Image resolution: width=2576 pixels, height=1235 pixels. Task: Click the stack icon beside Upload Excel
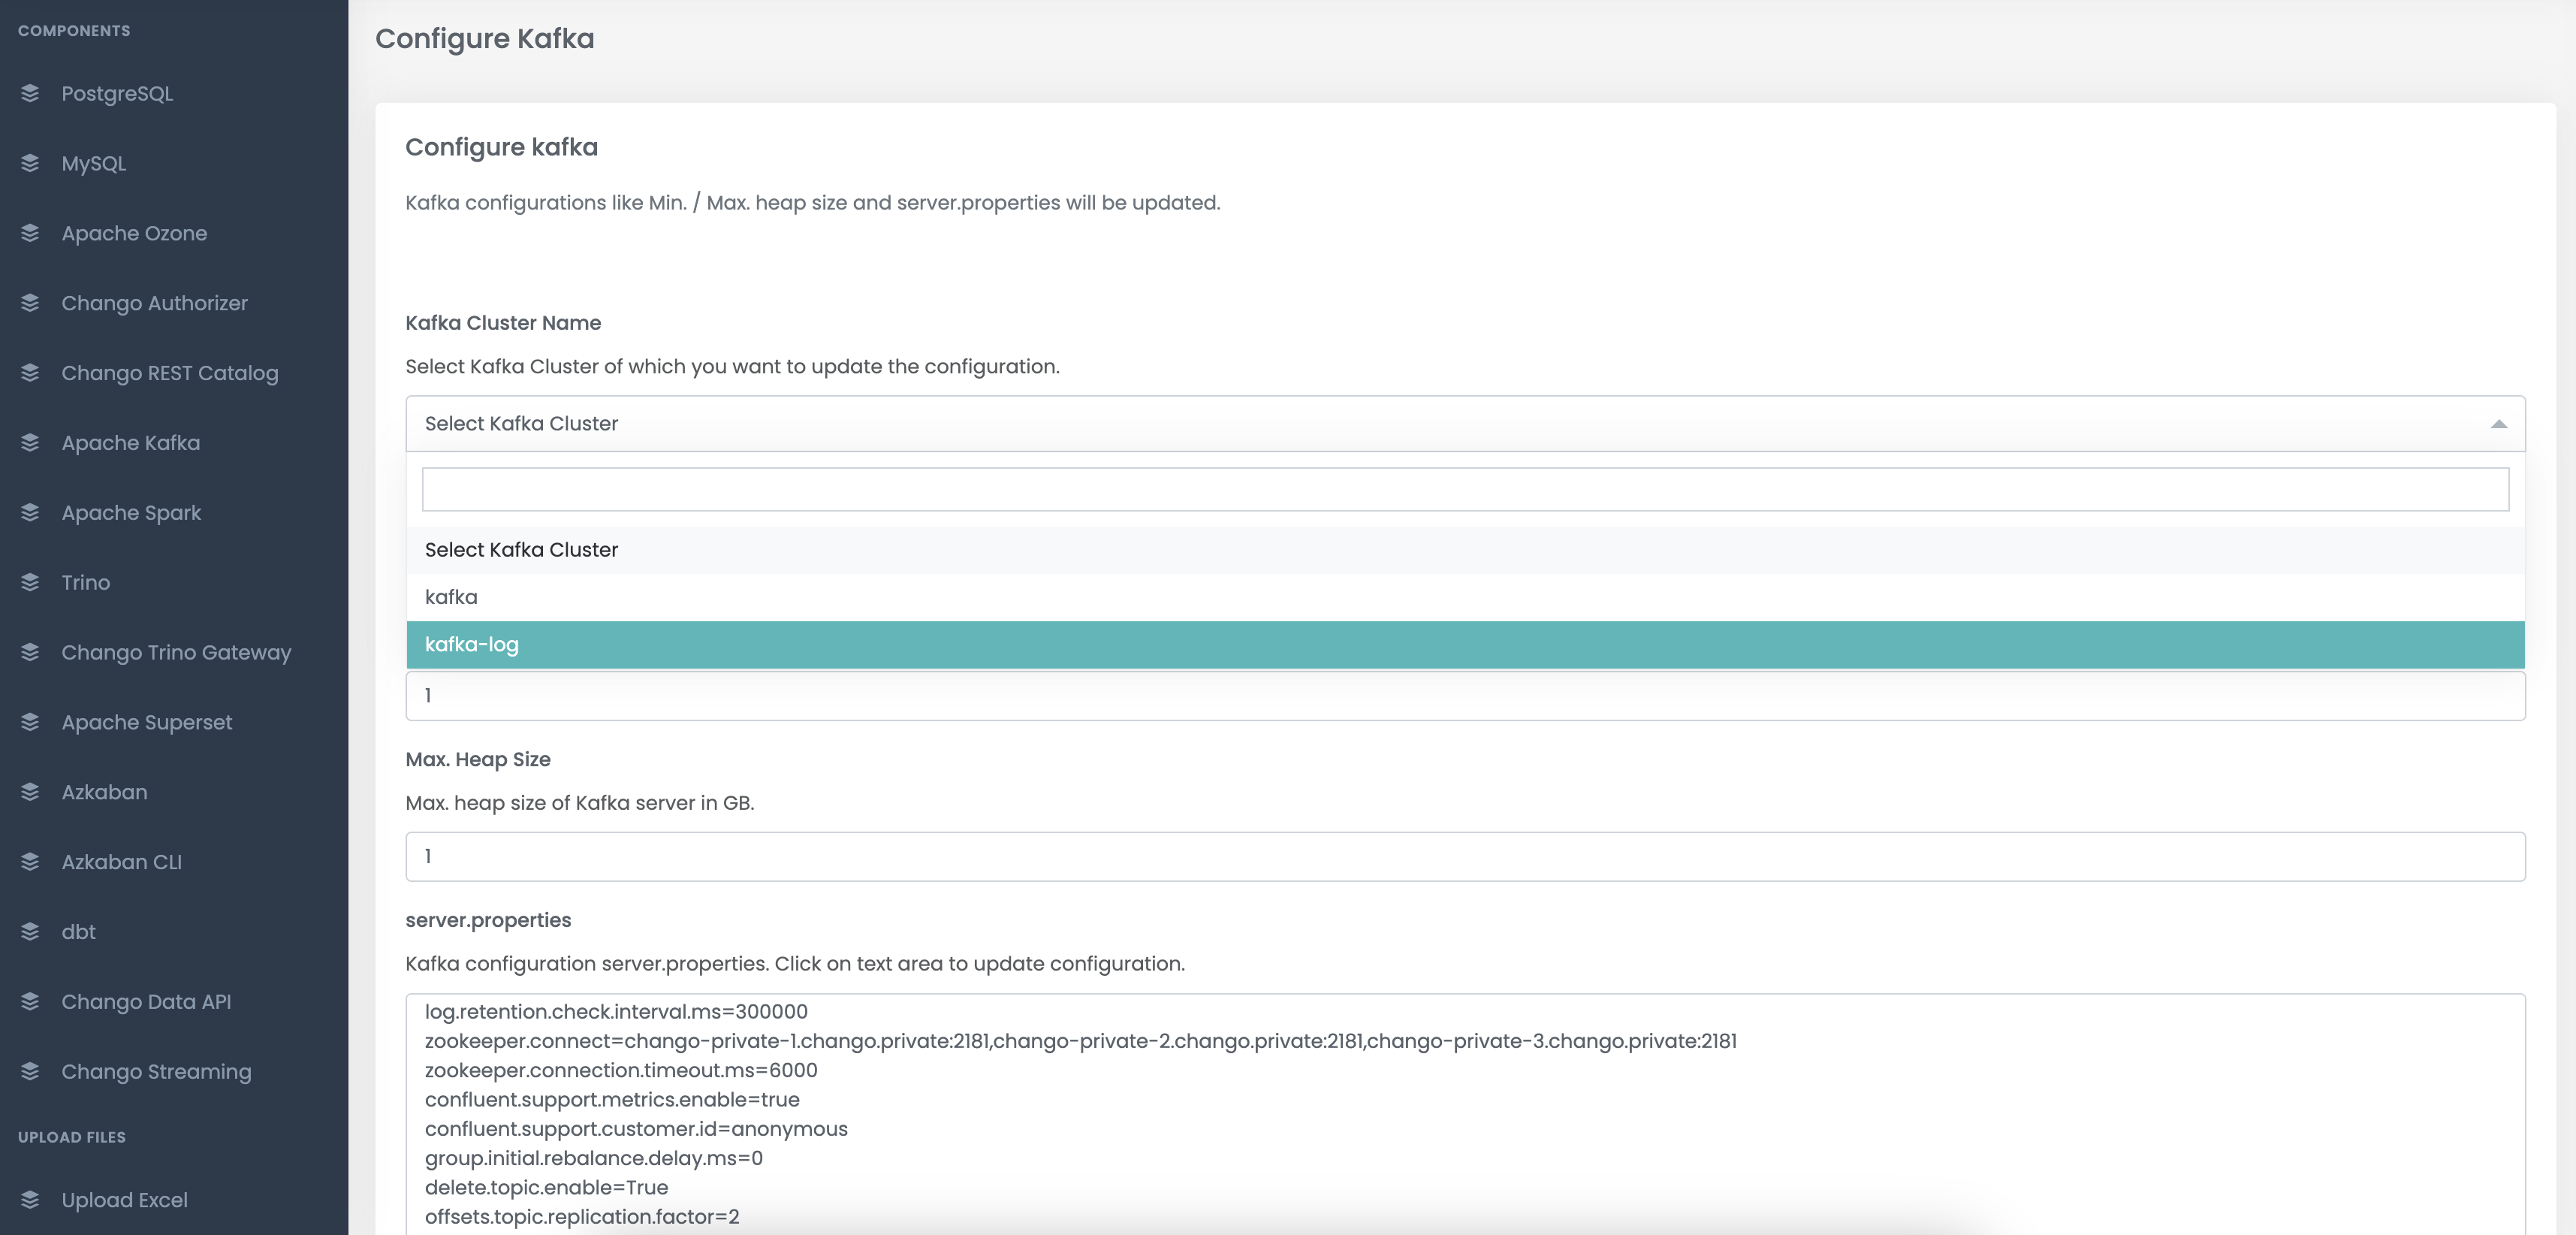click(x=30, y=1200)
